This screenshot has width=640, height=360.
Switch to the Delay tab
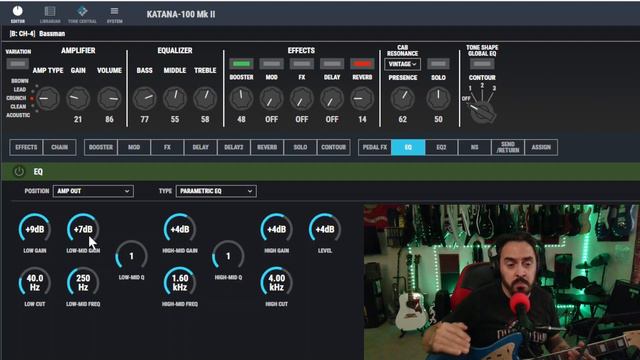(200, 147)
